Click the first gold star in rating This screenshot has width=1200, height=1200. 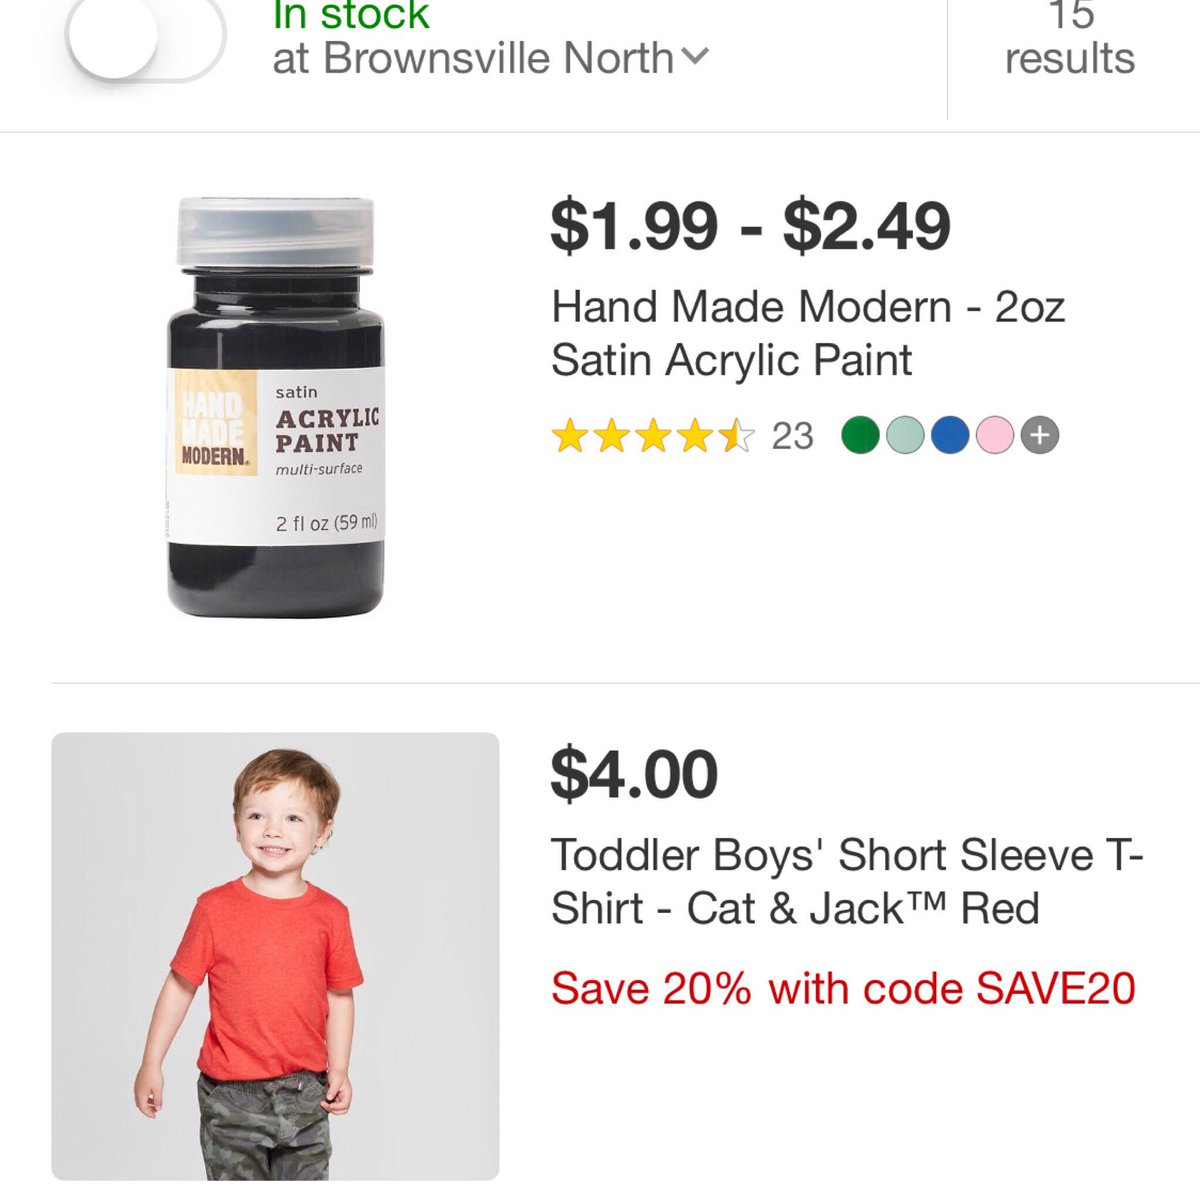(570, 436)
